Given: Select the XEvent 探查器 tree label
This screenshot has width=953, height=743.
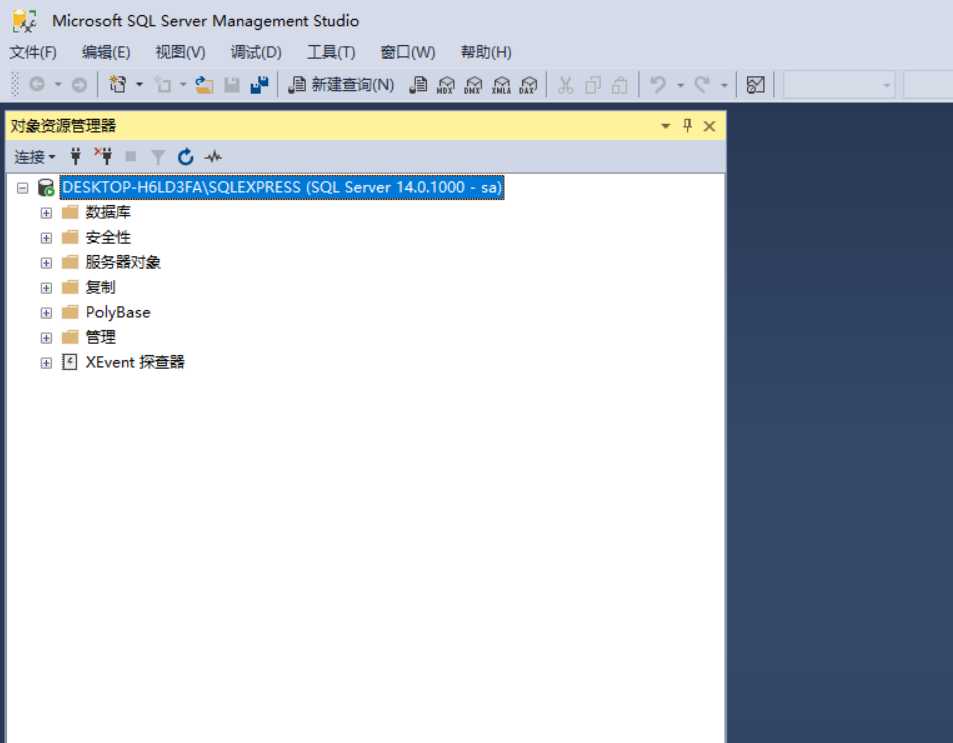Looking at the screenshot, I should coord(135,362).
